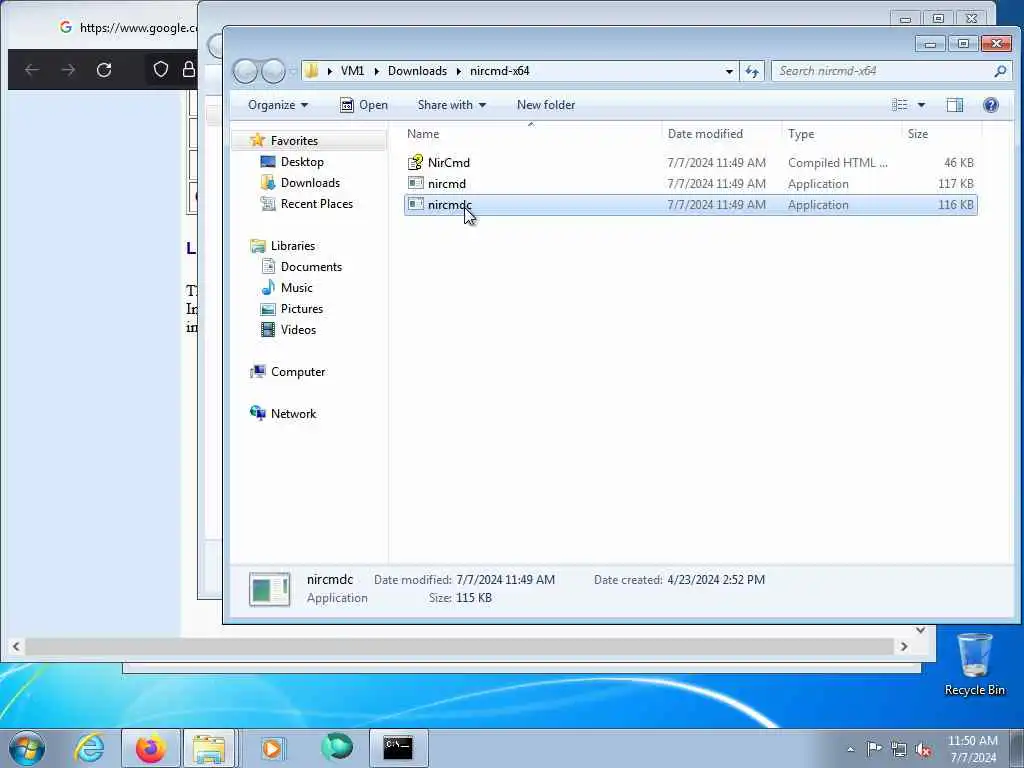Open the Share with menu
This screenshot has width=1024, height=768.
451,105
